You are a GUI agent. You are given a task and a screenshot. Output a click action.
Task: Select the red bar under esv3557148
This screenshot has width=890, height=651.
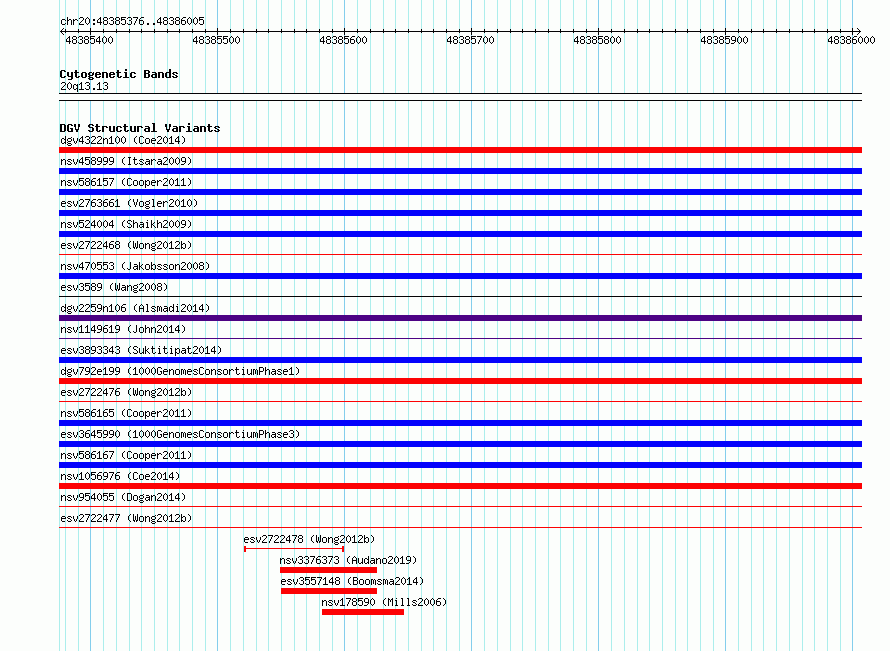[329, 591]
